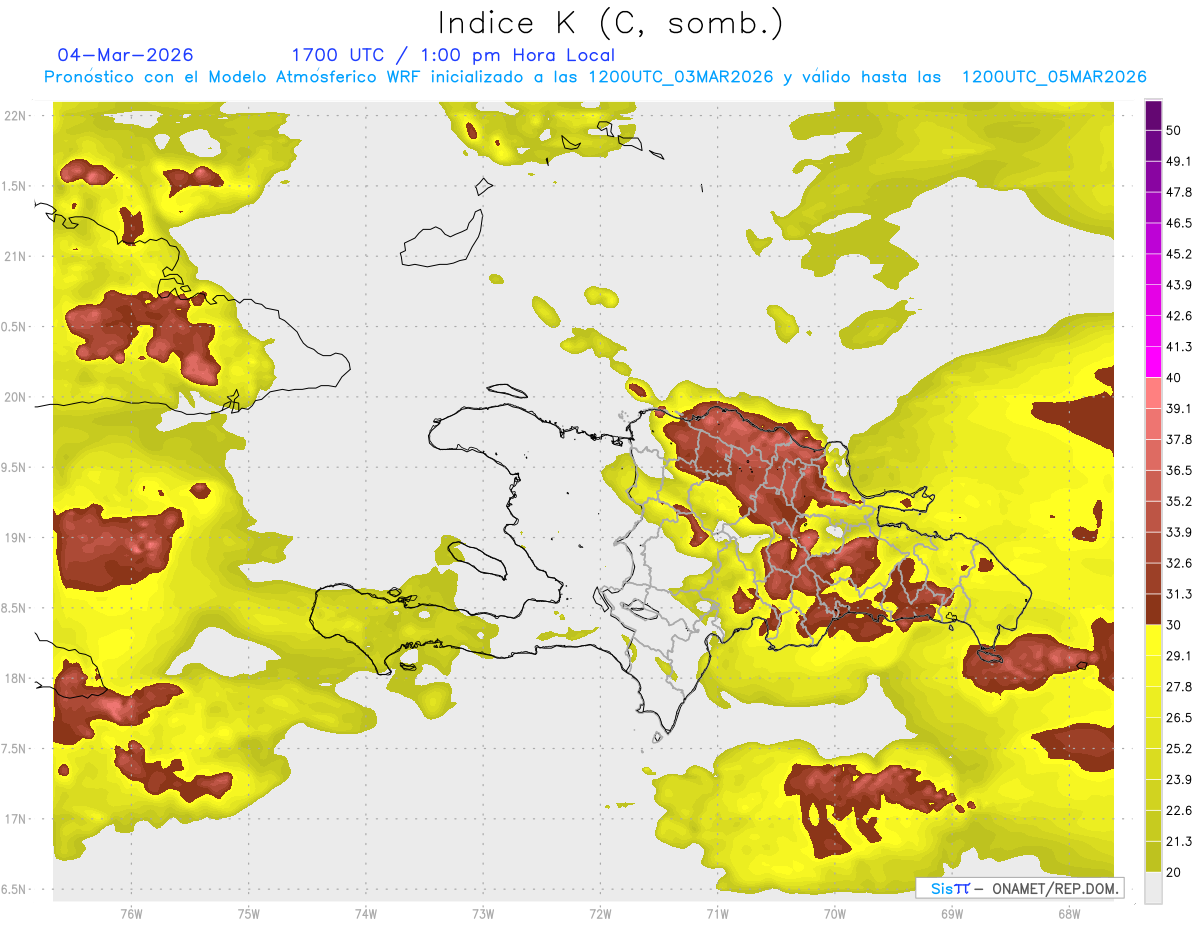
Task: Click the colorbar label '41.3'
Action: coord(1179,347)
